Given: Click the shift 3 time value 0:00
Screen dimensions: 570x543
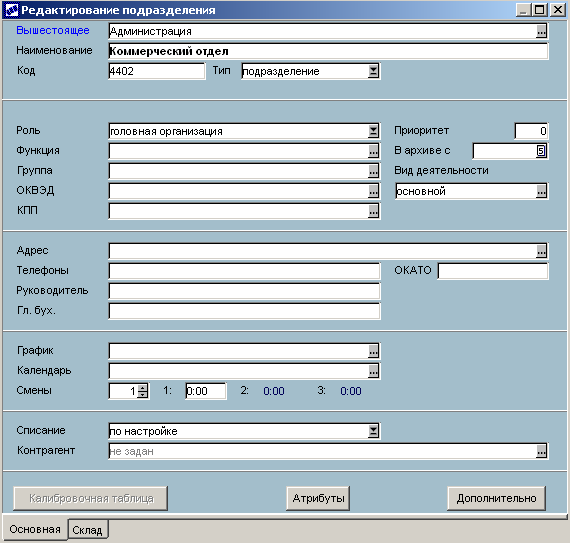Looking at the screenshot, I should 351,391.
